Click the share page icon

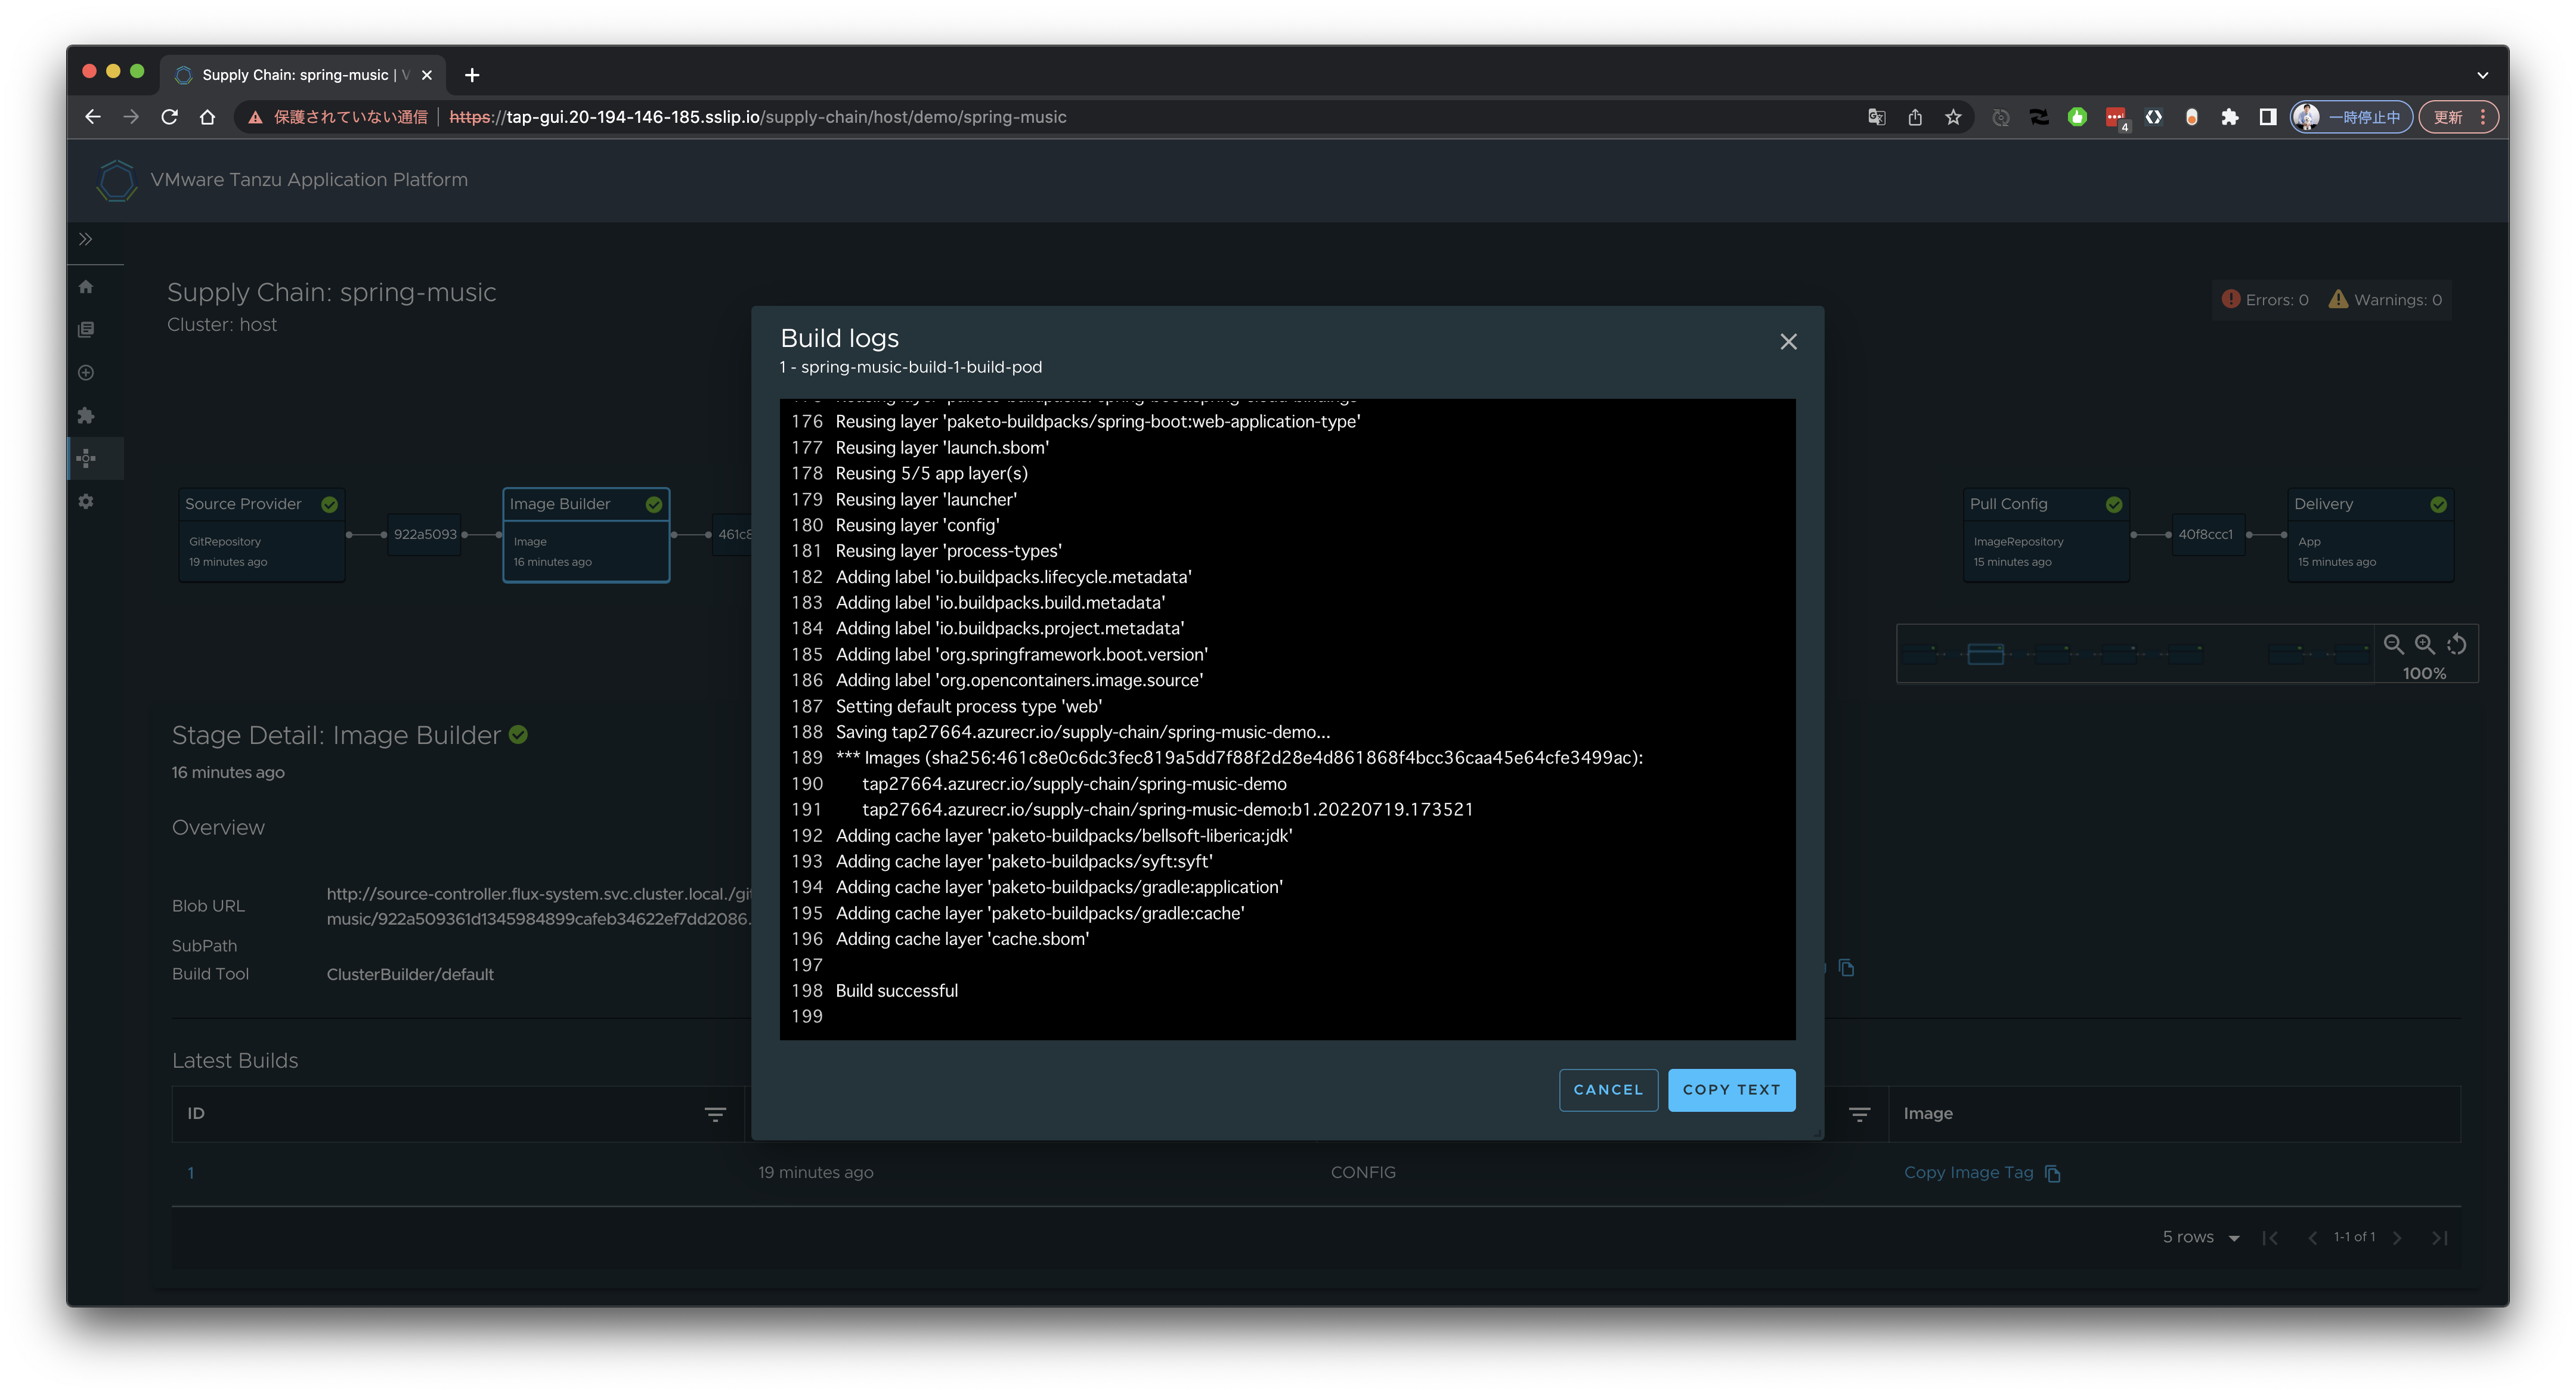(1914, 117)
